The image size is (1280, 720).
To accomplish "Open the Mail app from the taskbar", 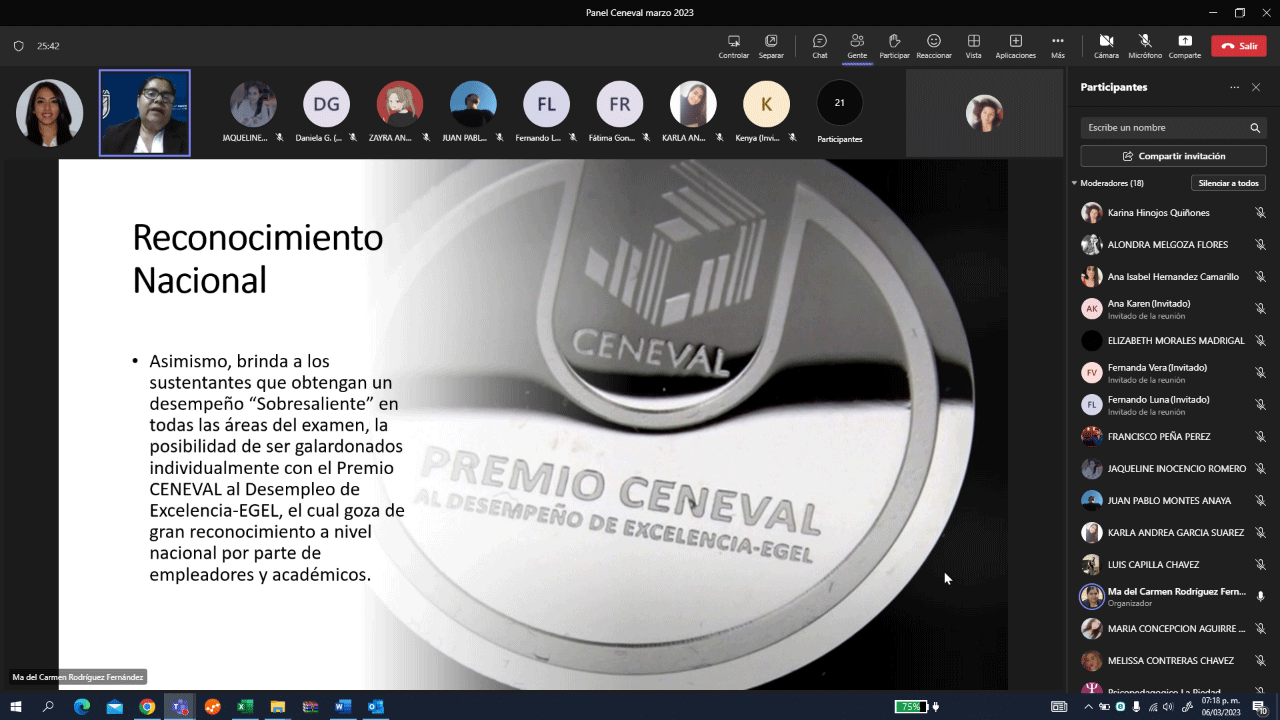I will pyautogui.click(x=114, y=706).
